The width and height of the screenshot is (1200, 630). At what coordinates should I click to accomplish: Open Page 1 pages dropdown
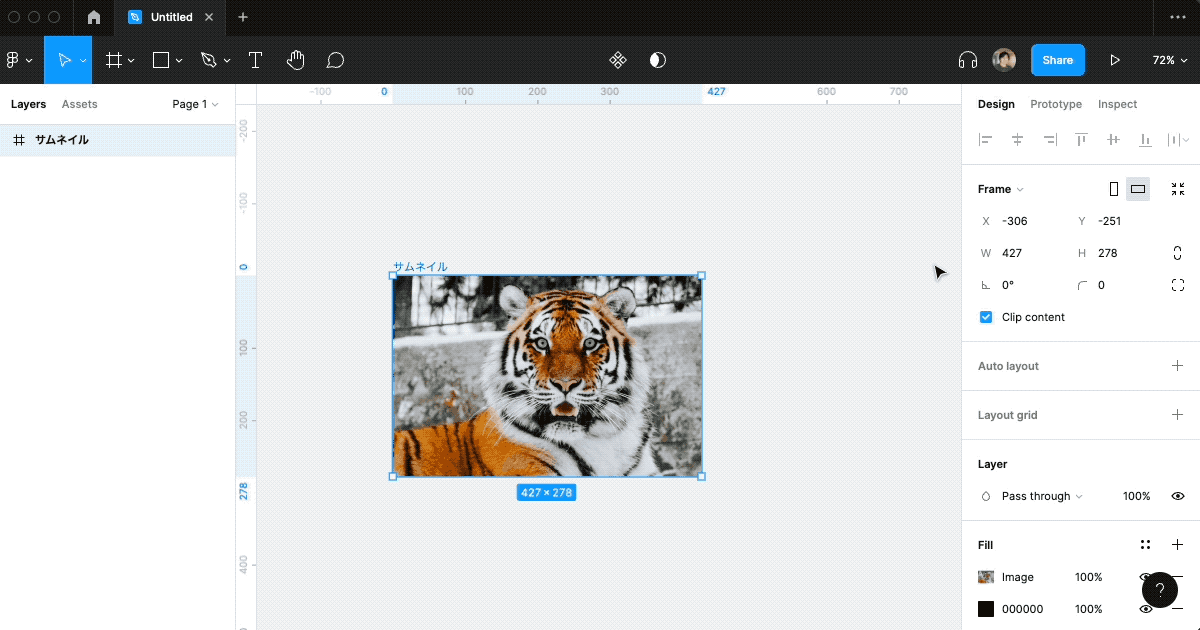(x=195, y=104)
